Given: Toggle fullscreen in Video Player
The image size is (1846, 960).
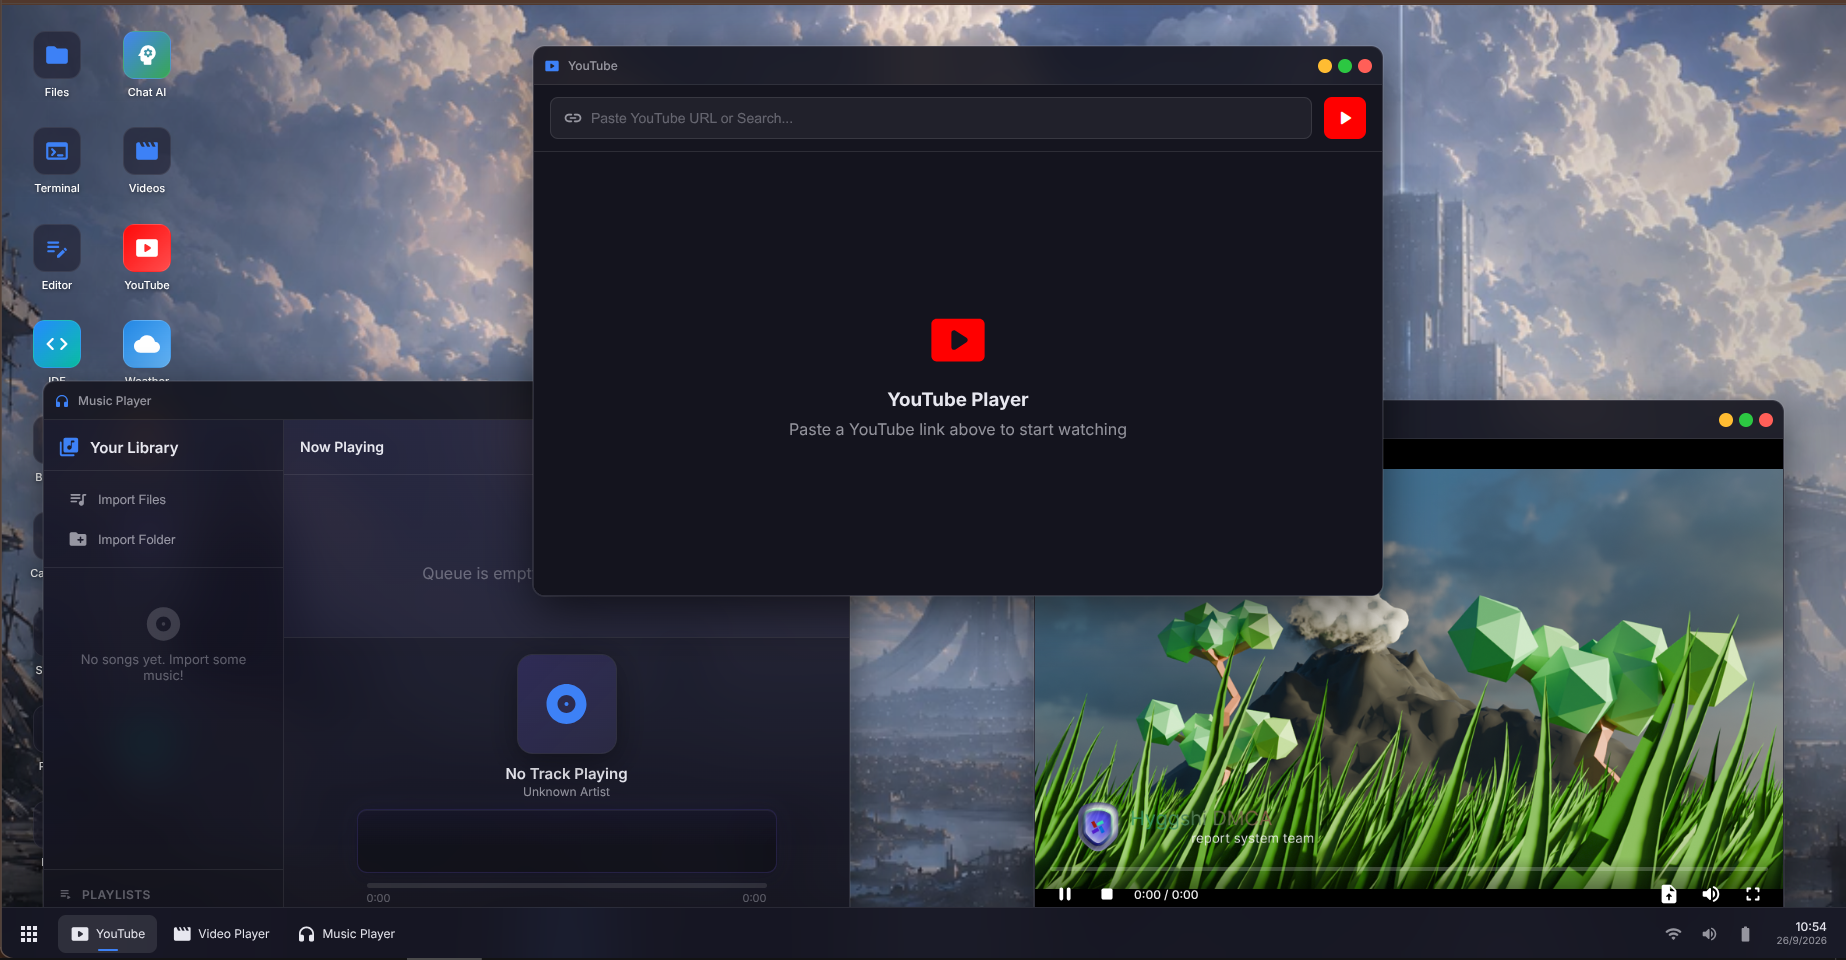Looking at the screenshot, I should 1753,894.
